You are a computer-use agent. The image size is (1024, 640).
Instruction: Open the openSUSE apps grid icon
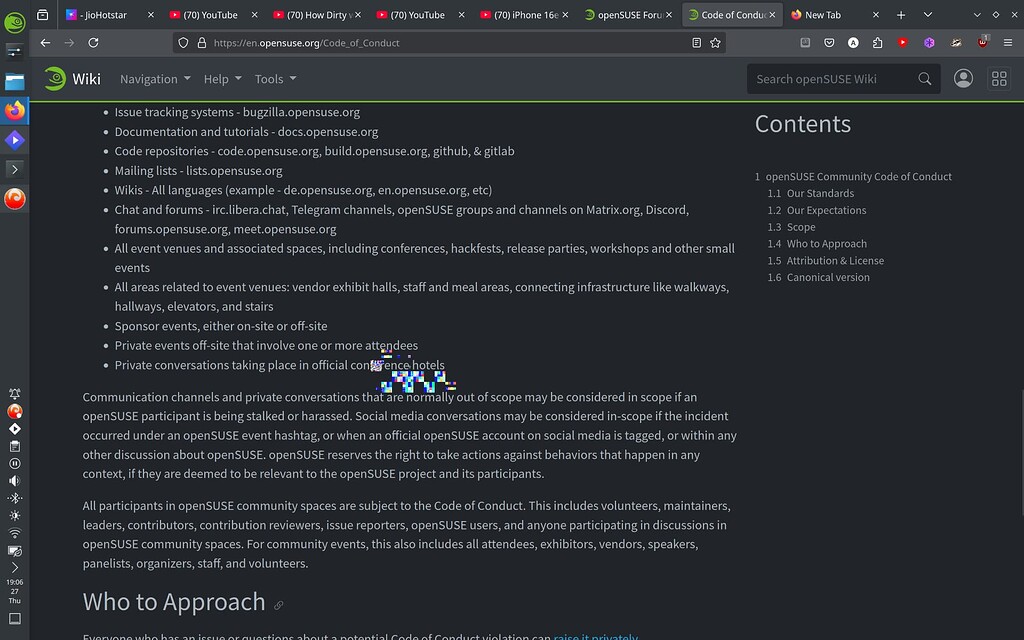(x=999, y=78)
